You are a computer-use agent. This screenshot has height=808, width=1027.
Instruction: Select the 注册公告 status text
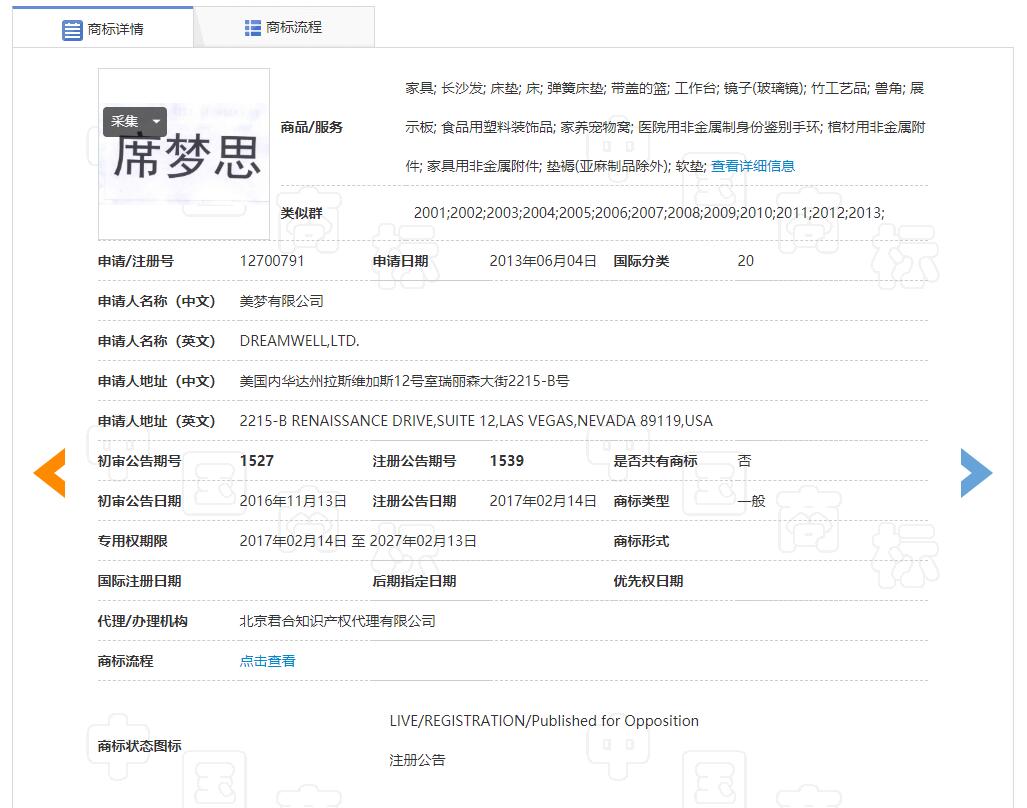417,760
